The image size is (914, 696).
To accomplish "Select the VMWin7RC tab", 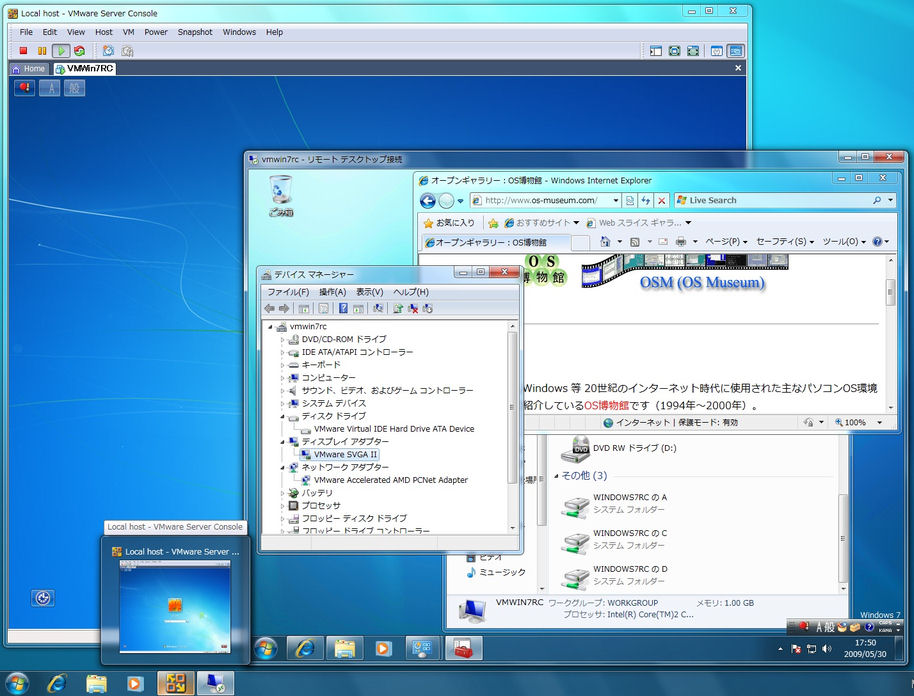I will tap(85, 69).
